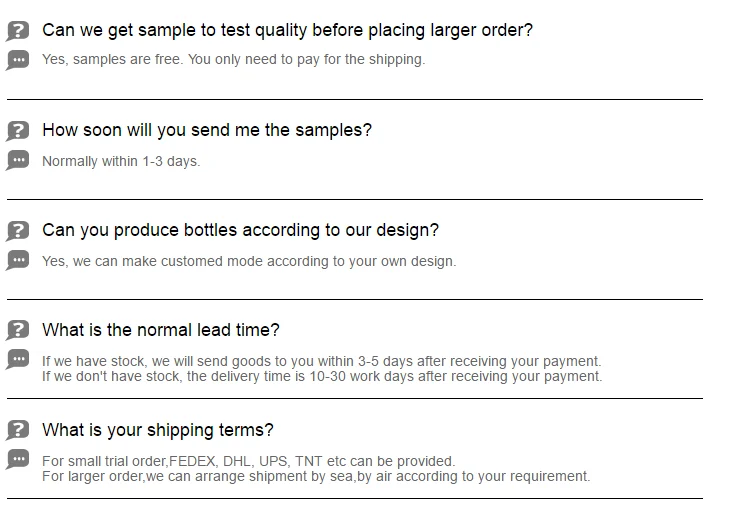Click question icon beside 'How soon' question
Viewport: 741px width, 506px height.
click(x=18, y=131)
